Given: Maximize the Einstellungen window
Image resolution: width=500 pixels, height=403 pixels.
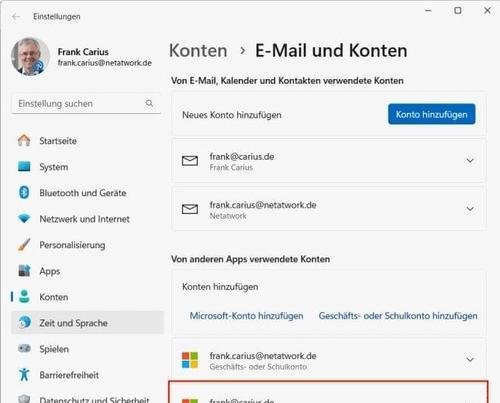Looking at the screenshot, I should tap(458, 11).
